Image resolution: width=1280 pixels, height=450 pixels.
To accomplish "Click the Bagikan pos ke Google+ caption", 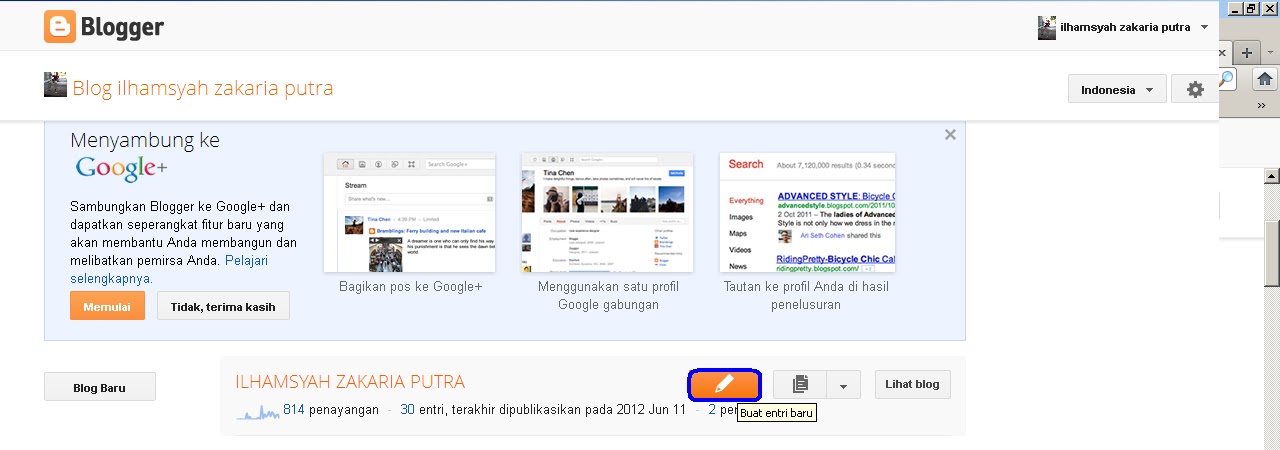I will 410,286.
